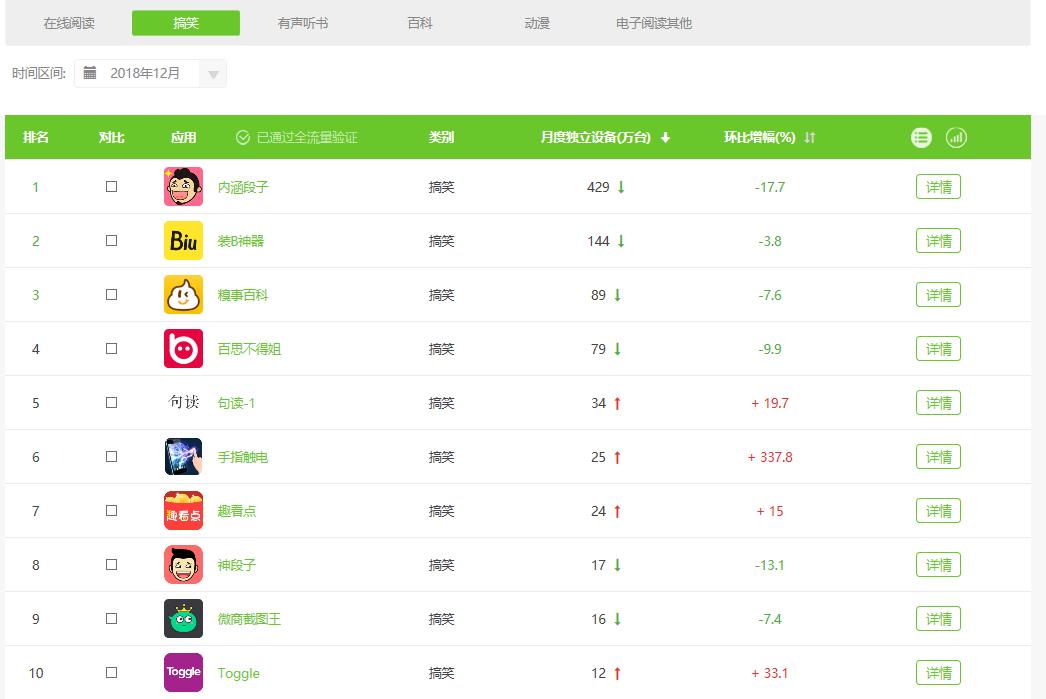Screen dimensions: 1046x699
Task: Open the 句读-1 app link
Action: coord(236,404)
